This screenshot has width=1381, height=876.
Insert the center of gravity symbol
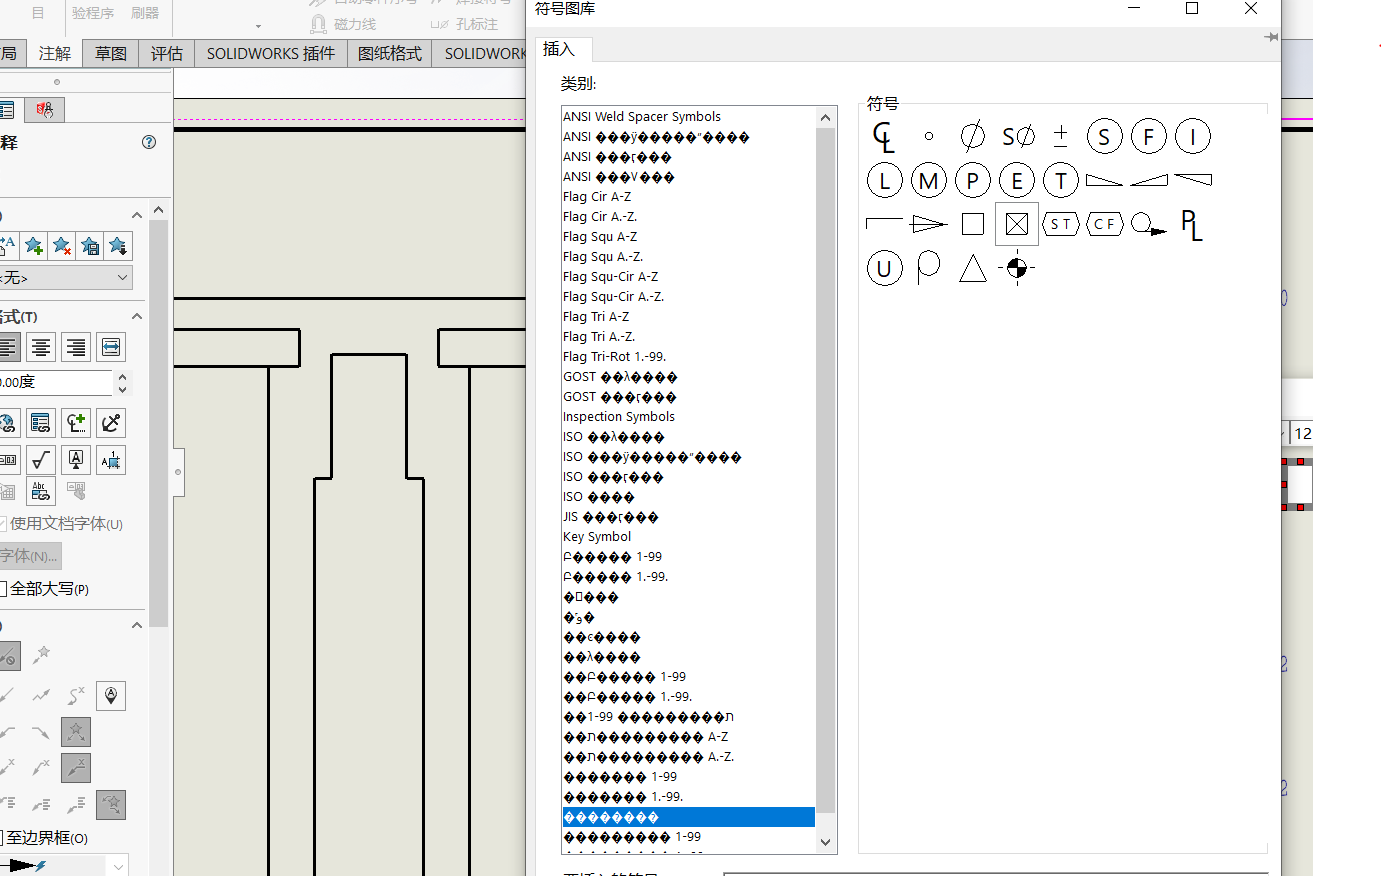coord(1017,268)
